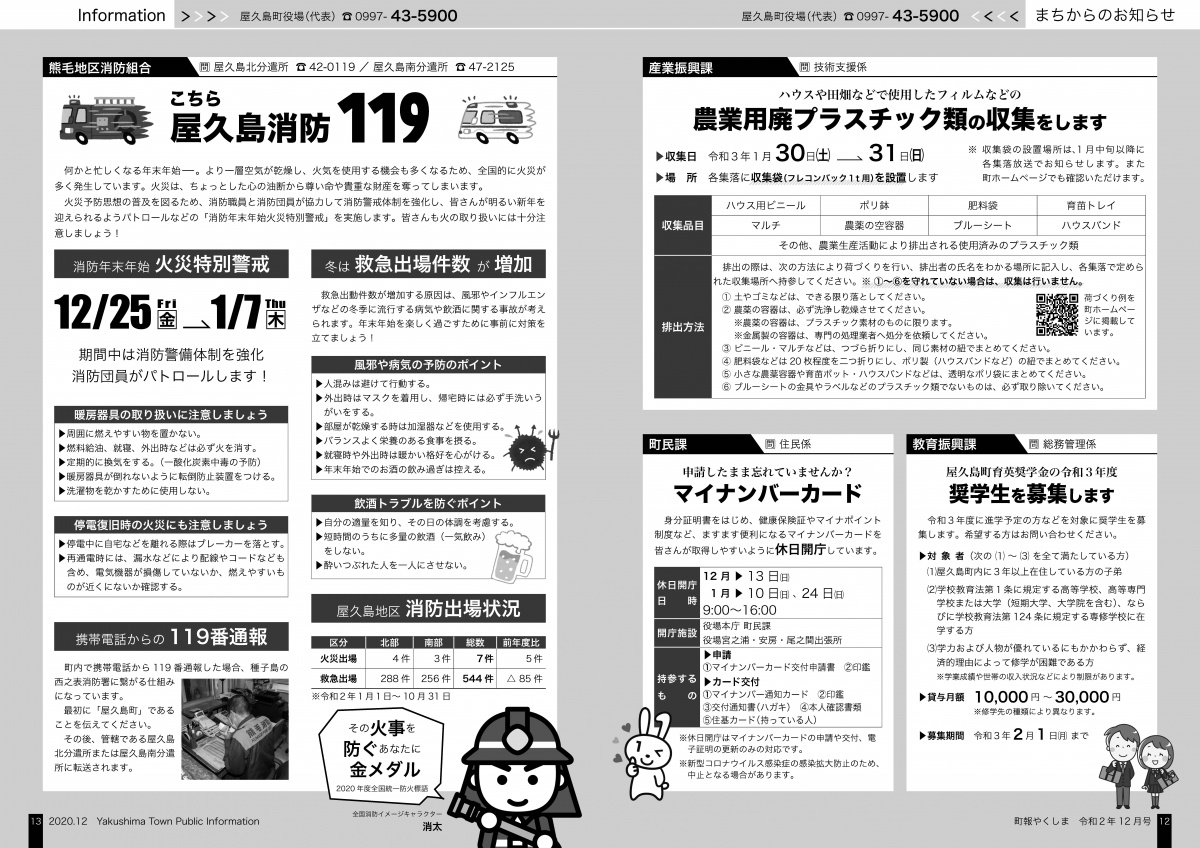
Task: Click the fire truck illustration
Action: coord(107,120)
